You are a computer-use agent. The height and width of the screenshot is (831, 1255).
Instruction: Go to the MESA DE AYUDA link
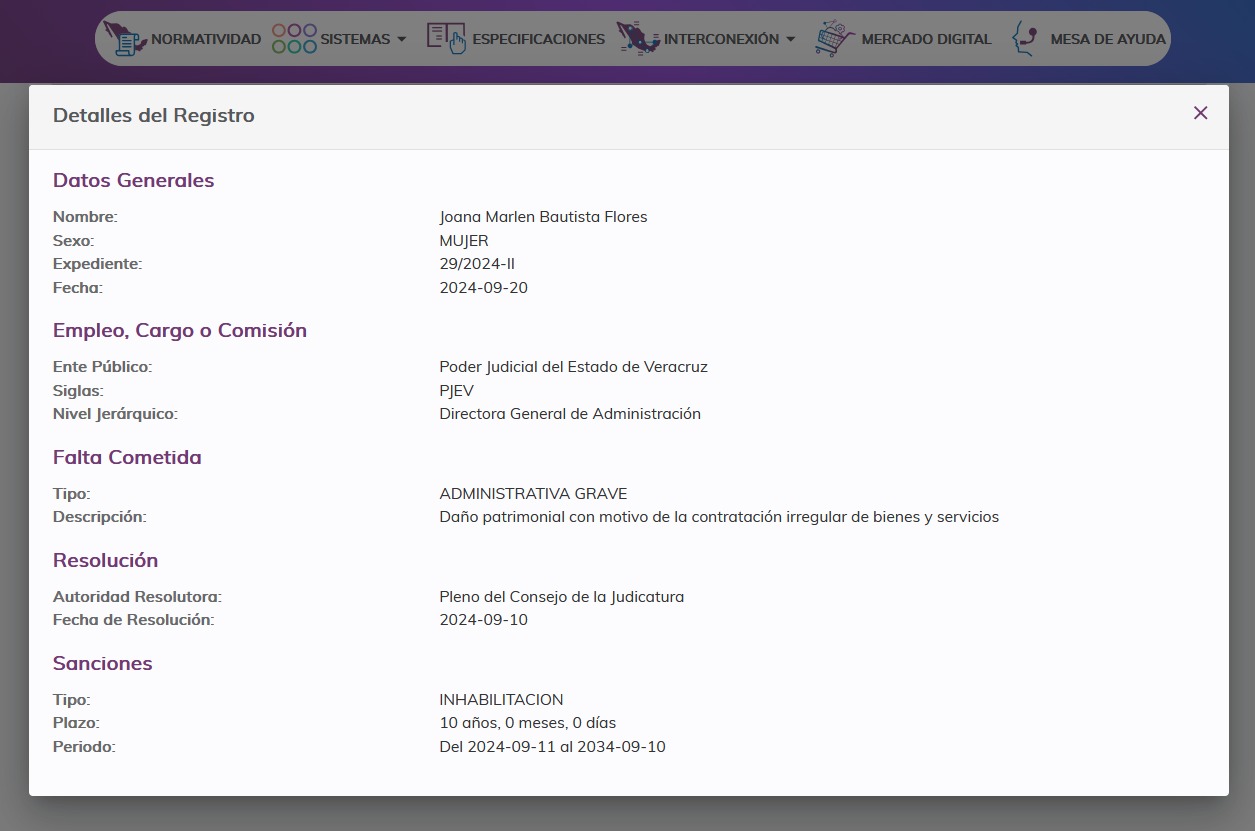[x=1107, y=39]
